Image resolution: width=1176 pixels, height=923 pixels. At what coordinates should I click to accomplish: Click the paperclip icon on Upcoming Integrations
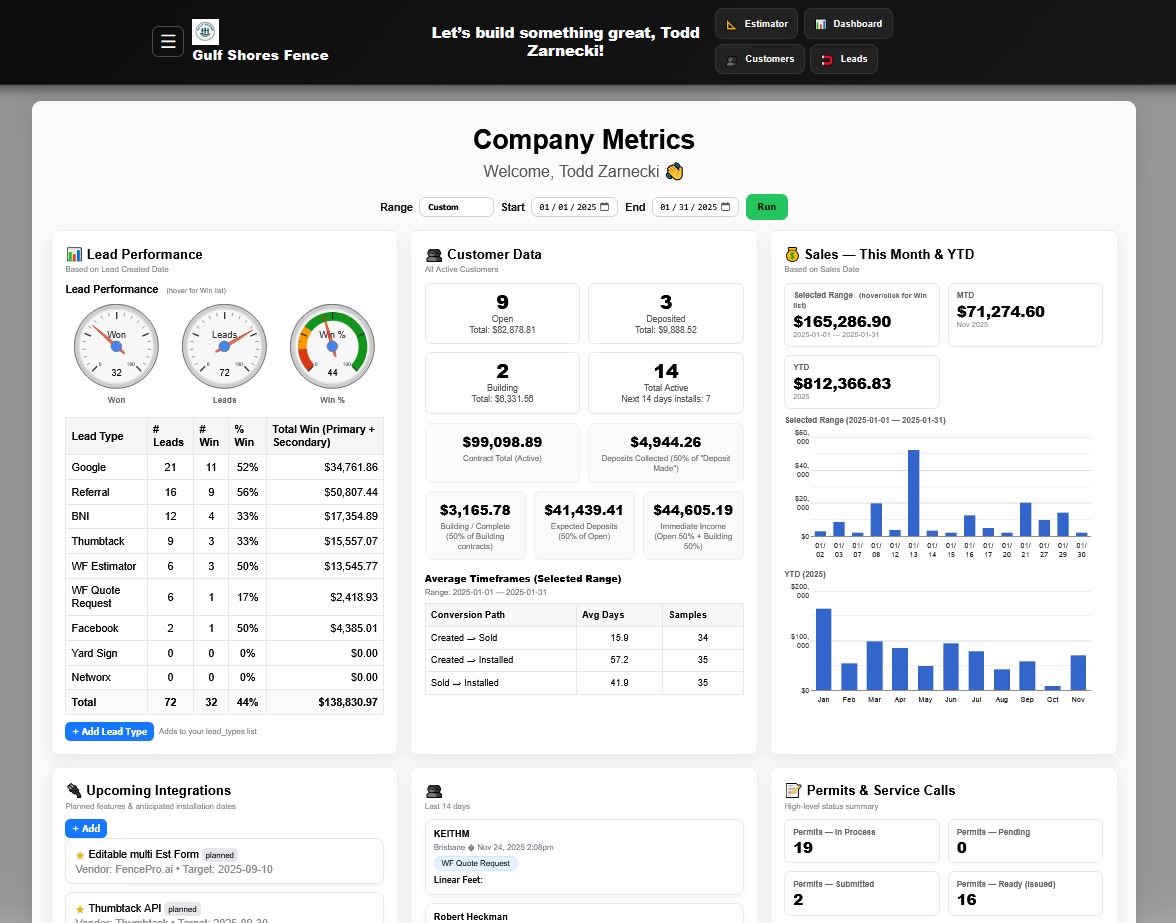pos(75,790)
